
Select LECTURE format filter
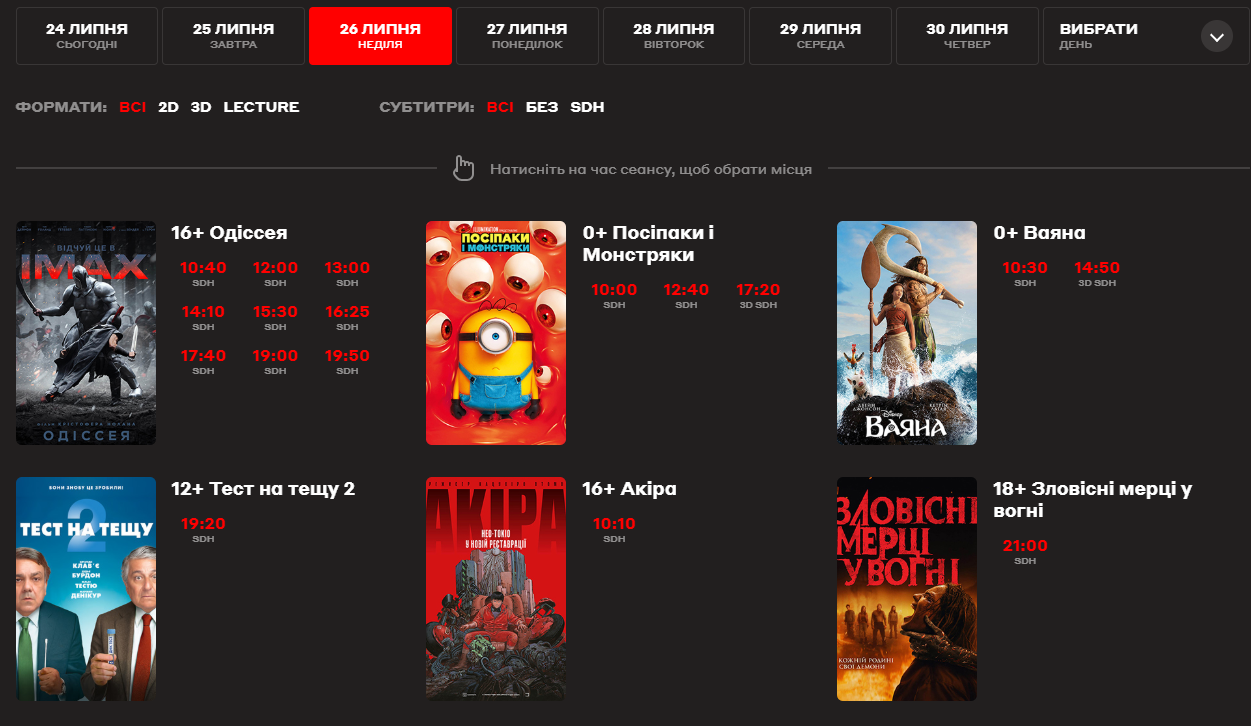tap(261, 107)
